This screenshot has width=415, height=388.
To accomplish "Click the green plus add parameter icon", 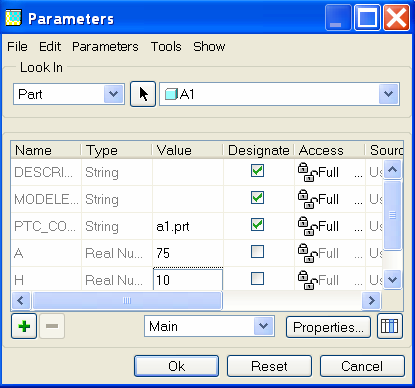I will 24,326.
